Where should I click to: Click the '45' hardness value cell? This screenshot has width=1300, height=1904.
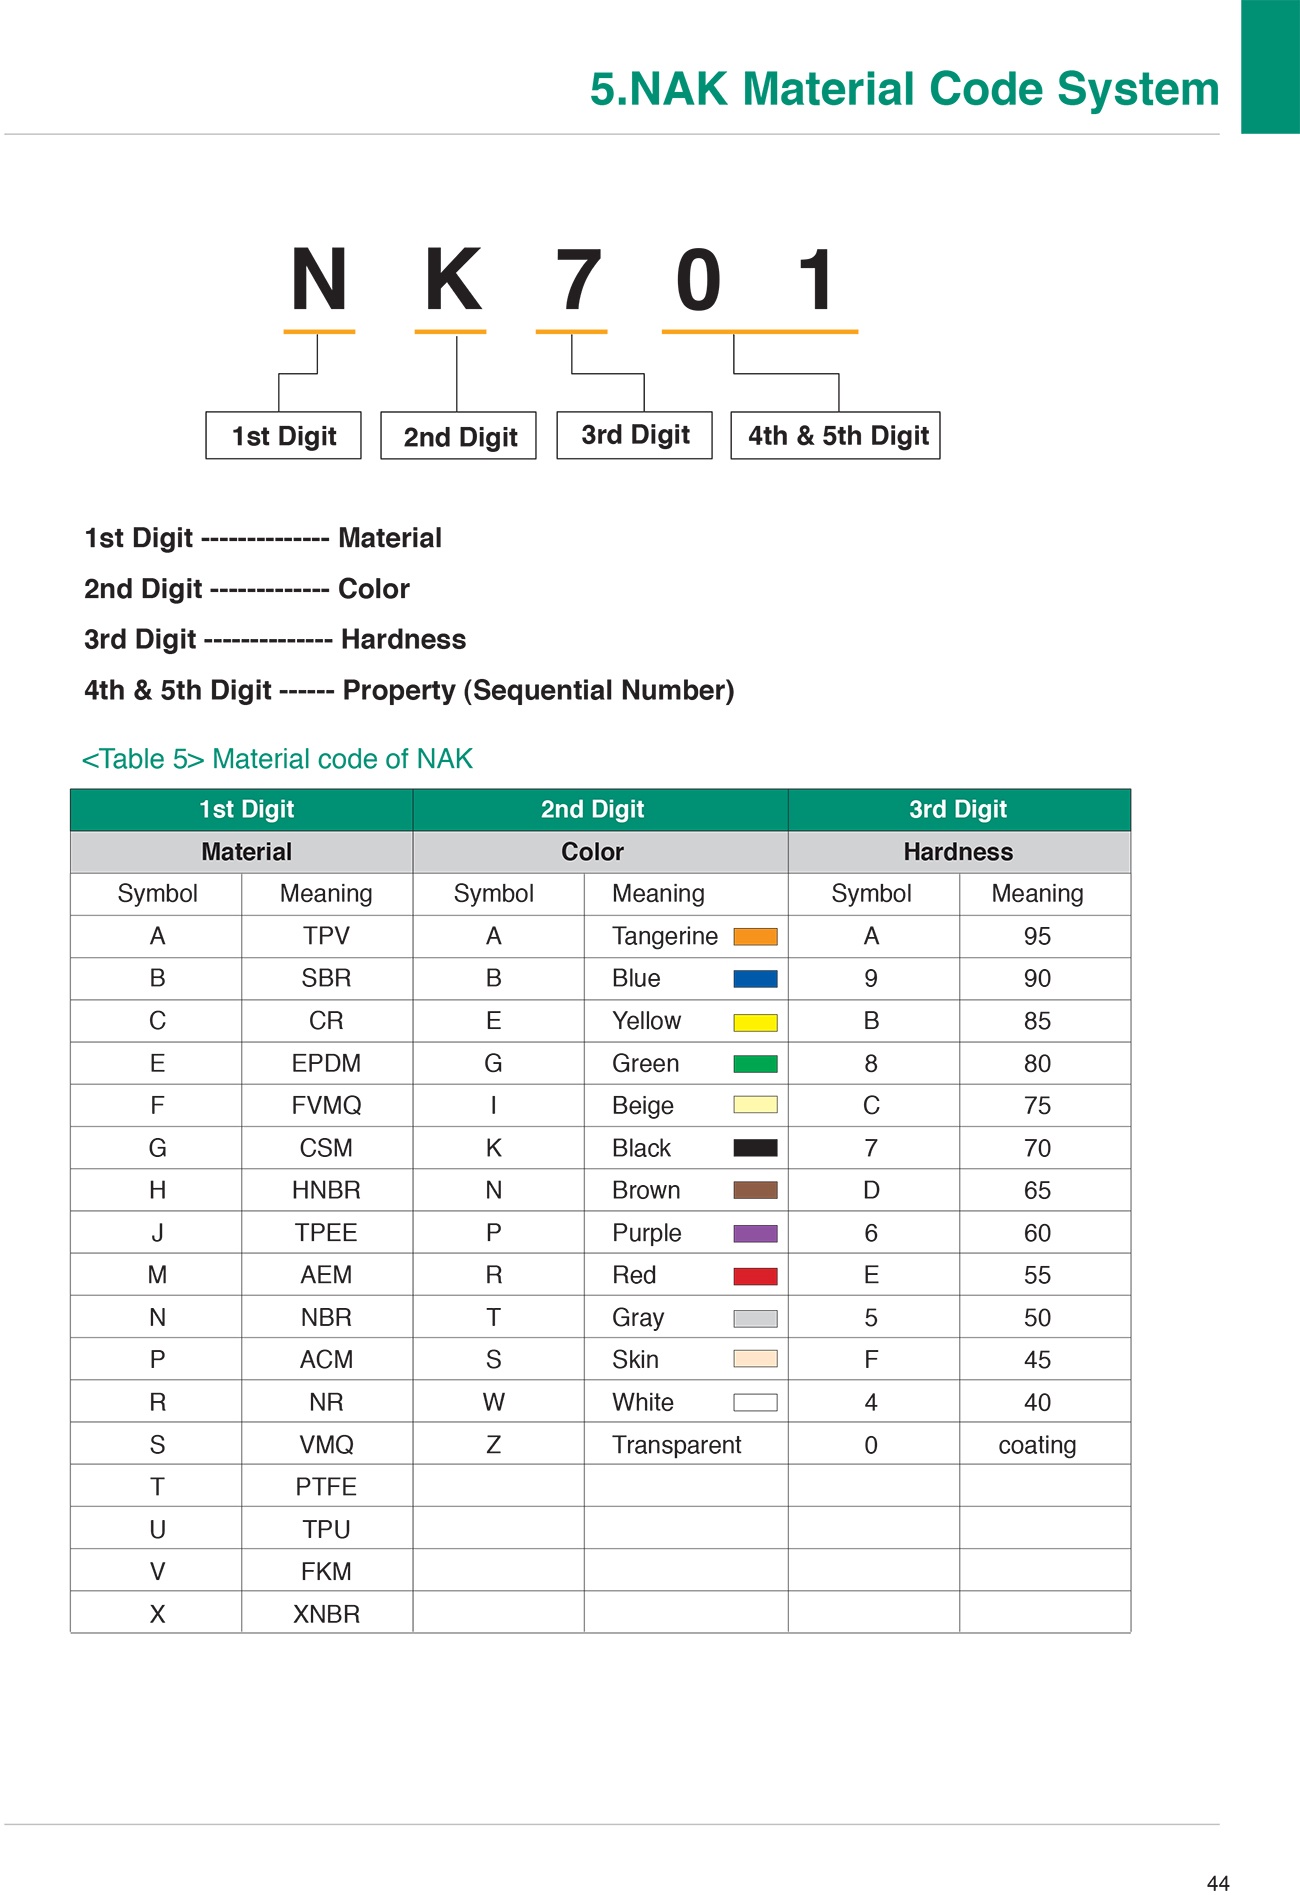[1045, 1360]
